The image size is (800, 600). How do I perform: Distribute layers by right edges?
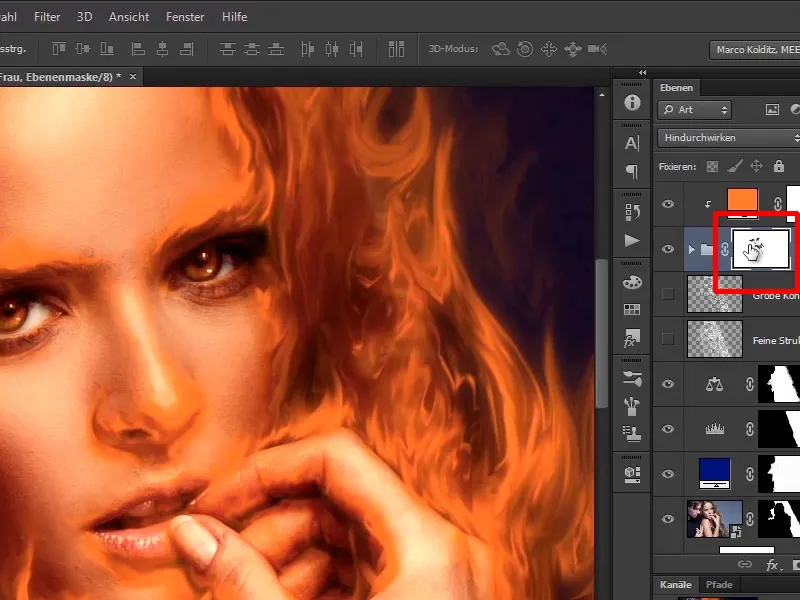tap(356, 49)
